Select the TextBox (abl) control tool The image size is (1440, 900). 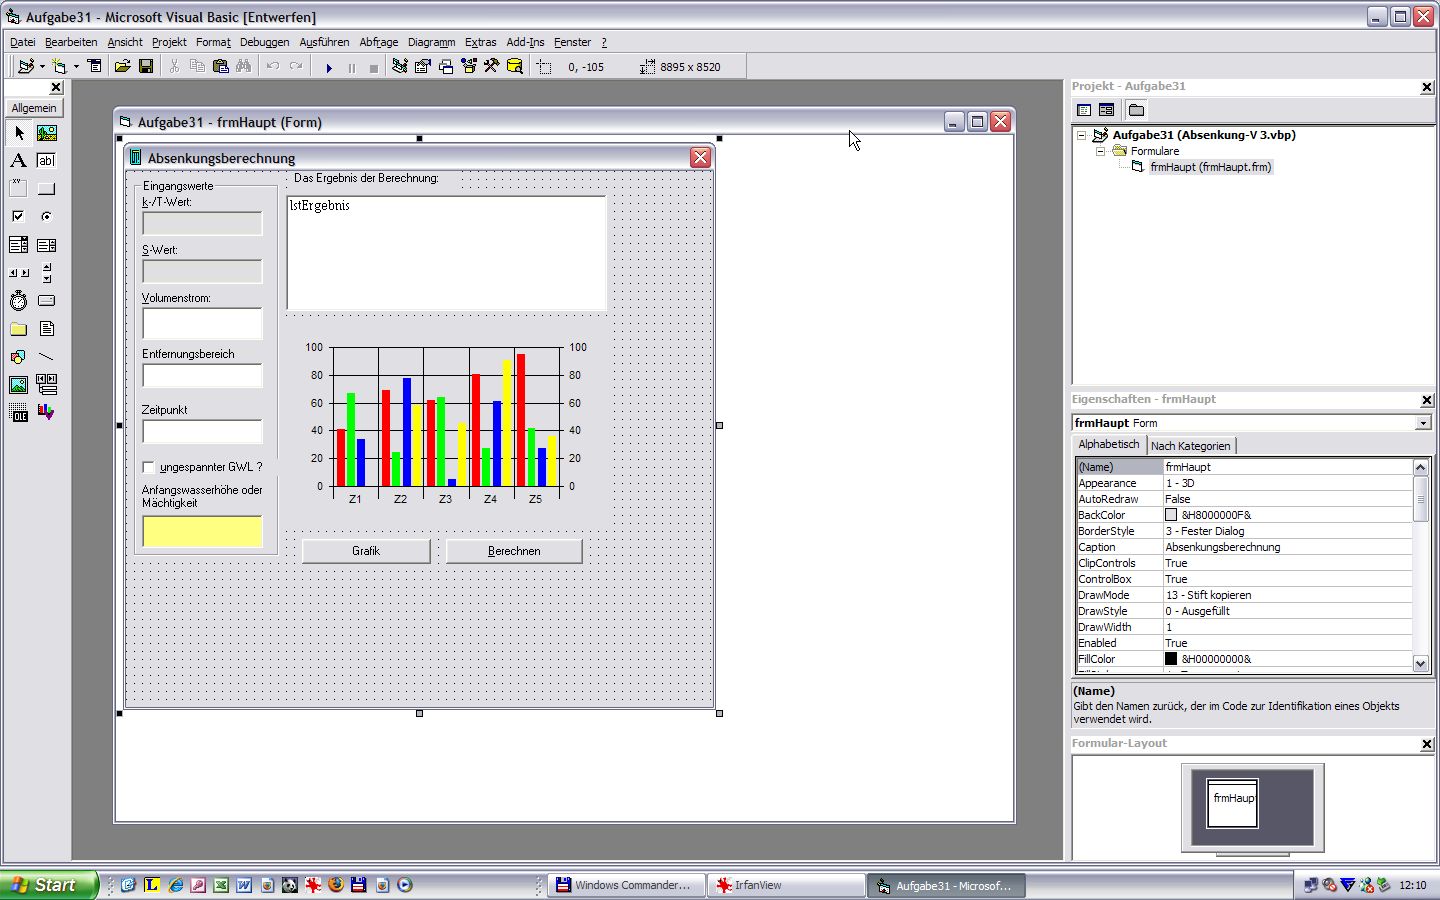tap(47, 161)
